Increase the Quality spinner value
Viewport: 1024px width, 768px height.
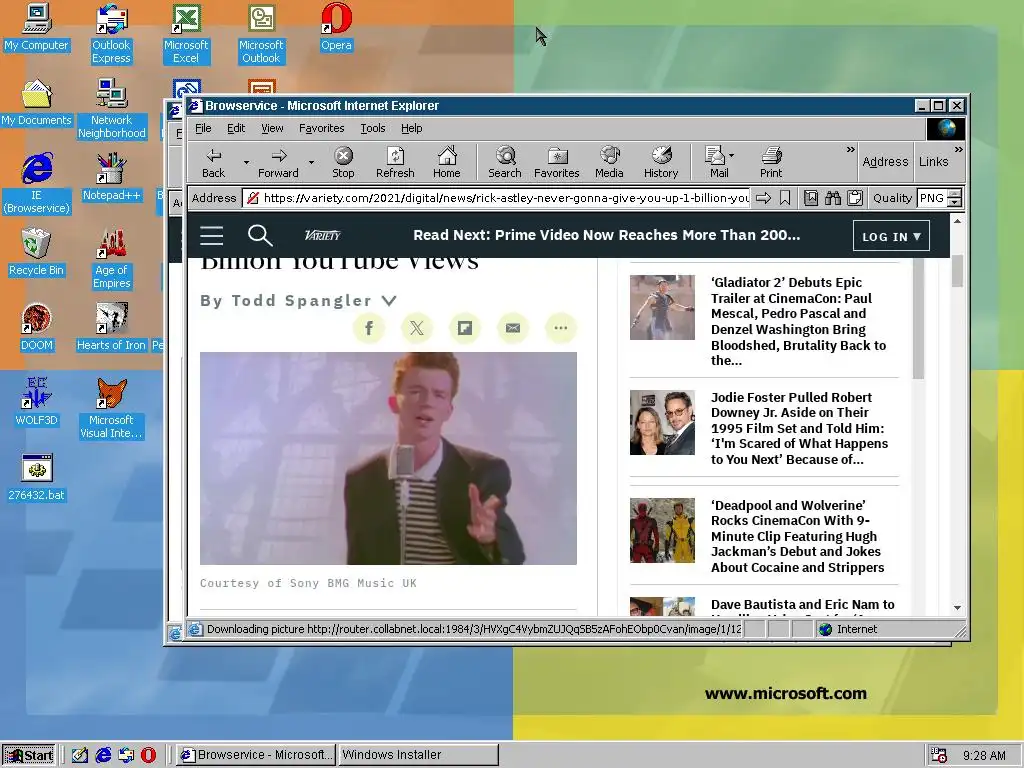(955, 193)
